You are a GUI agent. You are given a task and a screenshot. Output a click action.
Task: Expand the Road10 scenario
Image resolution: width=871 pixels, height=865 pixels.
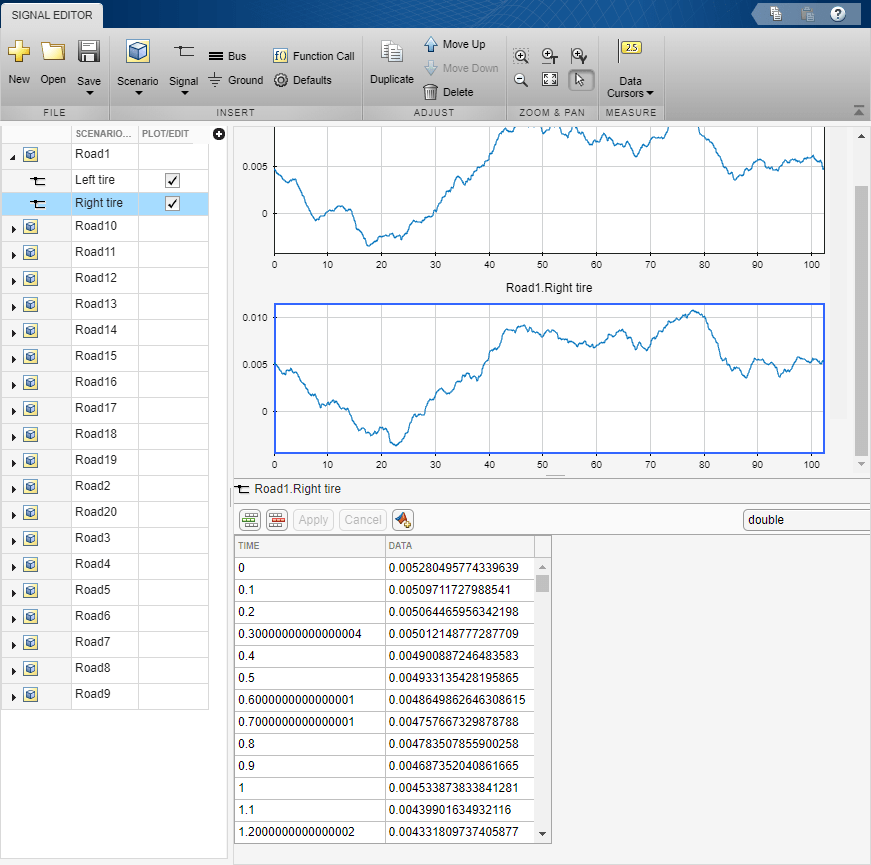[13, 228]
